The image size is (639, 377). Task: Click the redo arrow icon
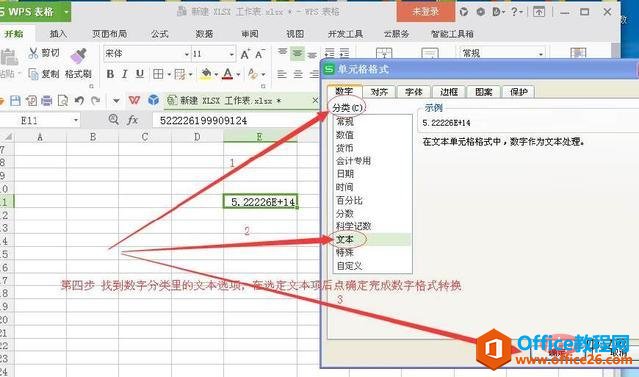(x=95, y=100)
